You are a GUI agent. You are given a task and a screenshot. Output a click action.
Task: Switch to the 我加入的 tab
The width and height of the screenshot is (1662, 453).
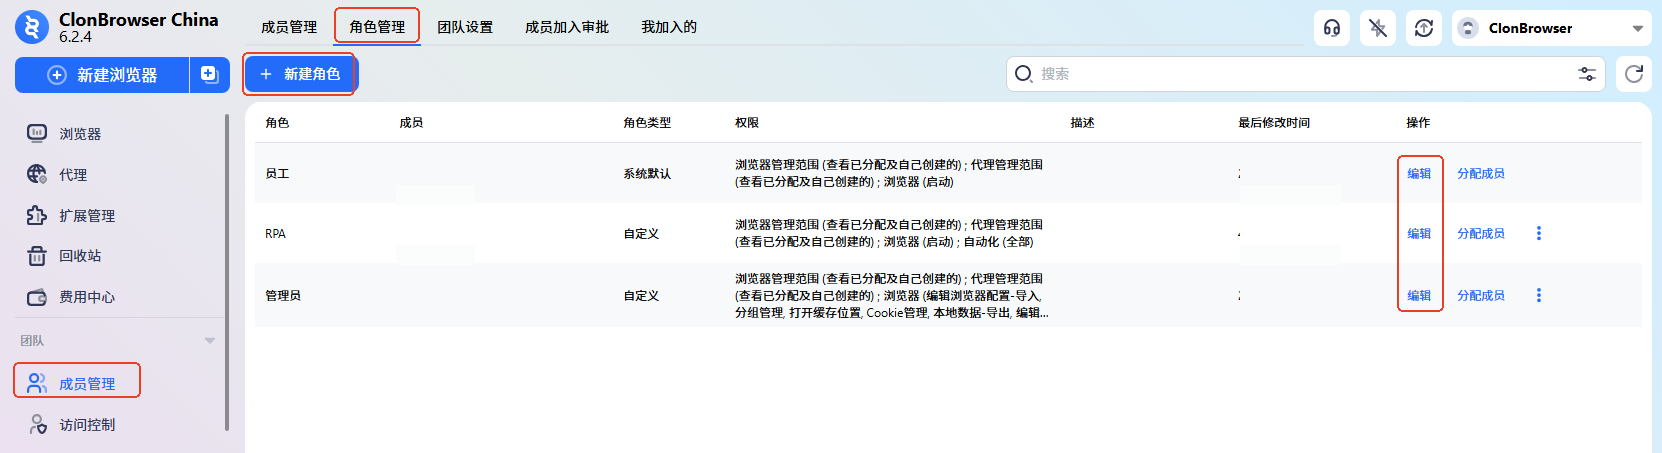coord(669,27)
